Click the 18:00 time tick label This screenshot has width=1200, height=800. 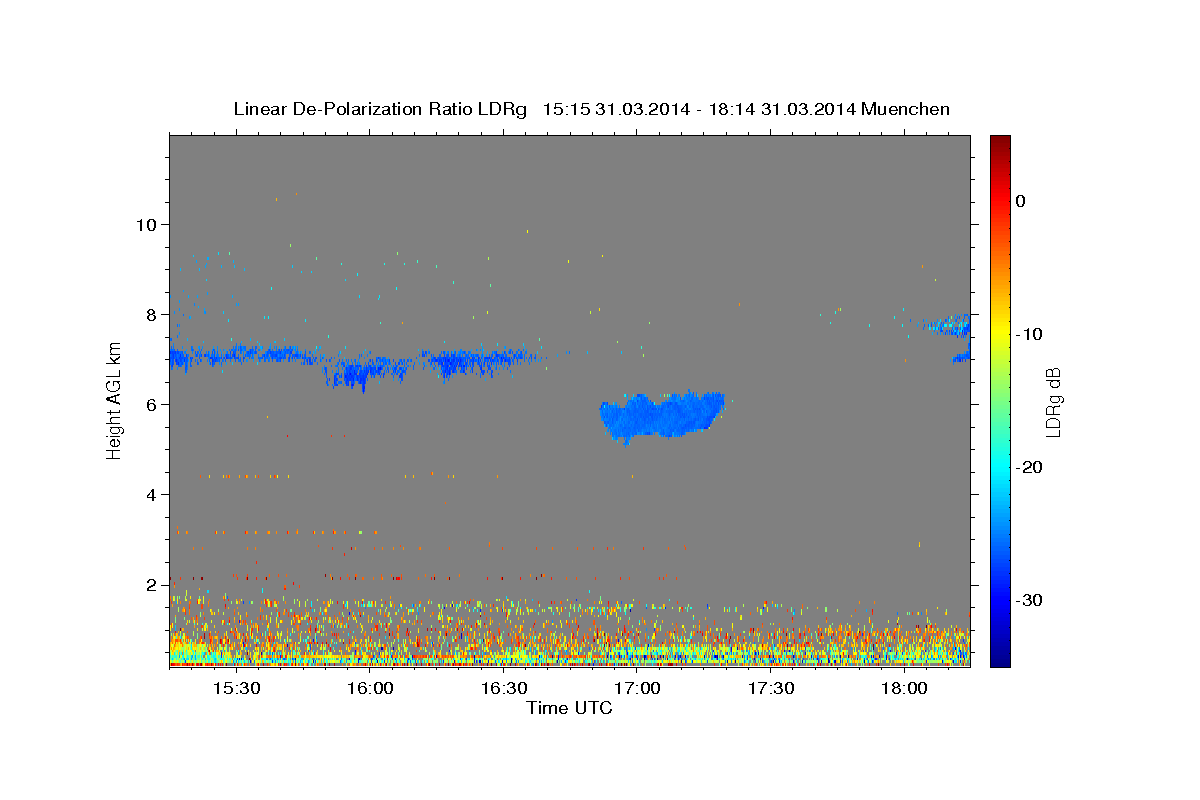(904, 689)
